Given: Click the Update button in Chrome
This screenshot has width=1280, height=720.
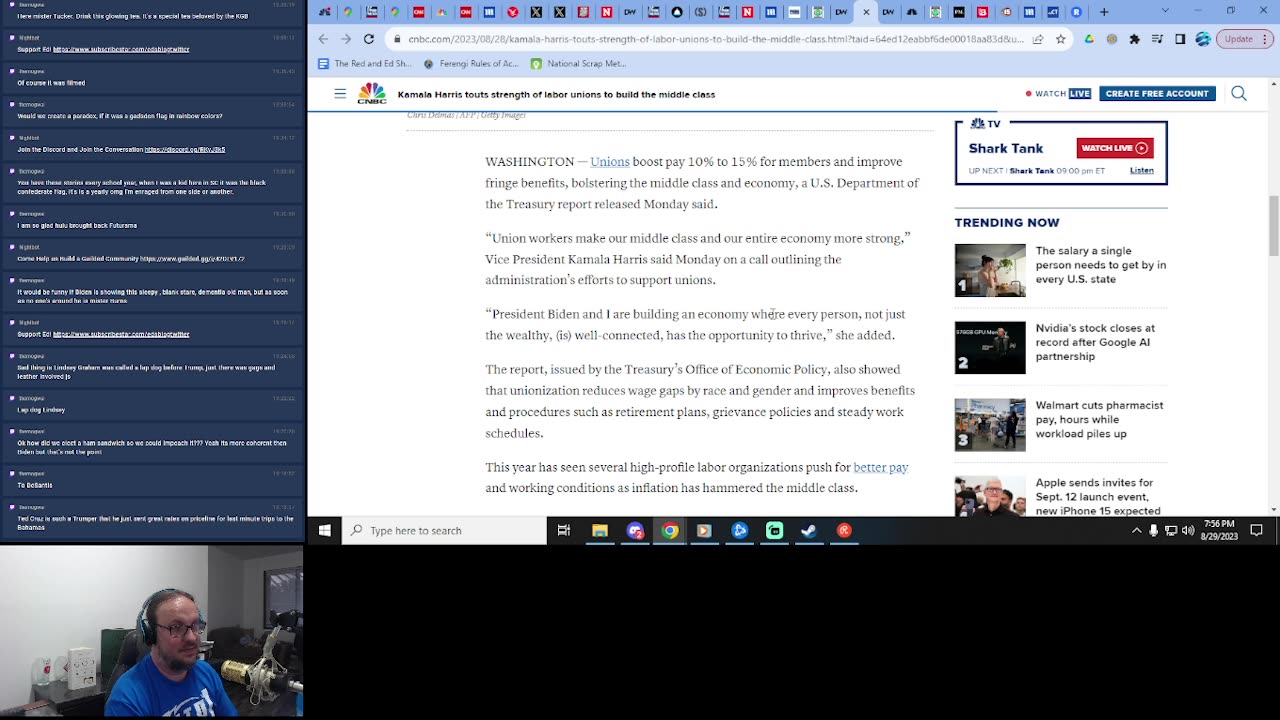Looking at the screenshot, I should [x=1245, y=39].
